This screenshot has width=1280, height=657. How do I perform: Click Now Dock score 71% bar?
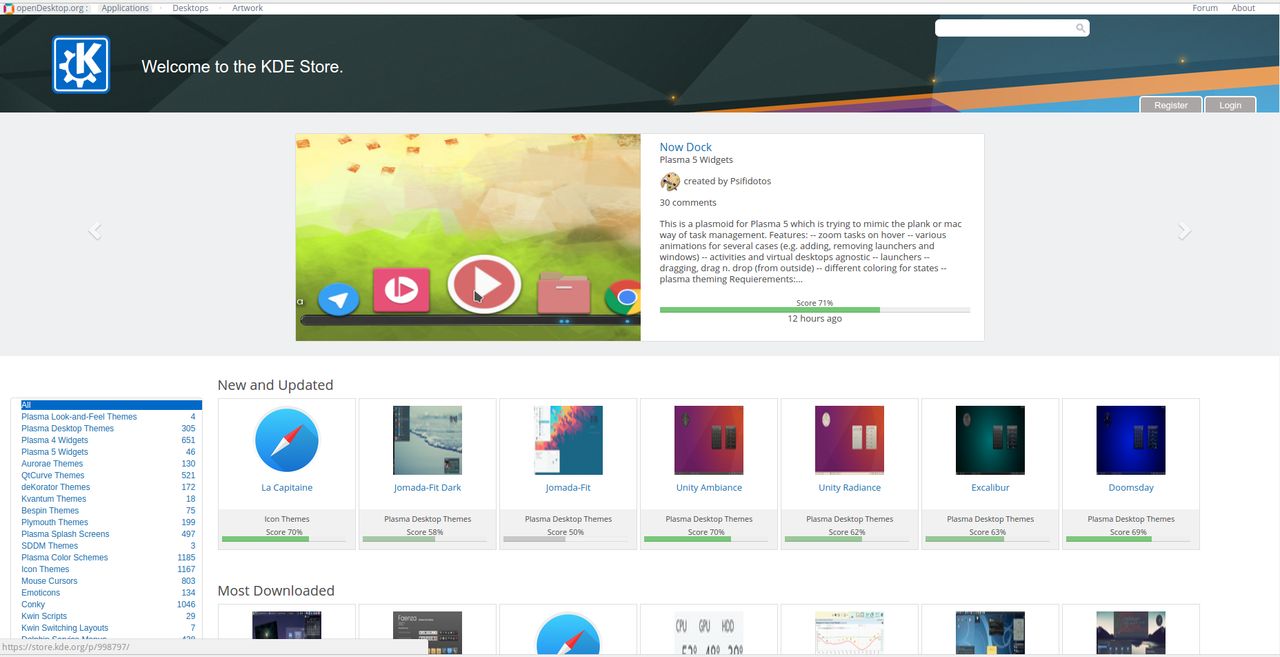[x=815, y=309]
